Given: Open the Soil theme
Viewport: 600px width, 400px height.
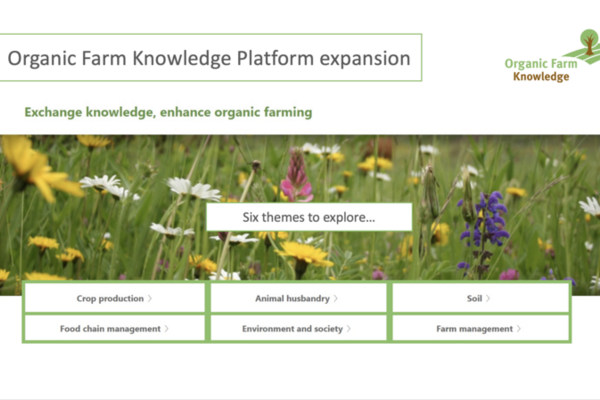Looking at the screenshot, I should tap(481, 298).
